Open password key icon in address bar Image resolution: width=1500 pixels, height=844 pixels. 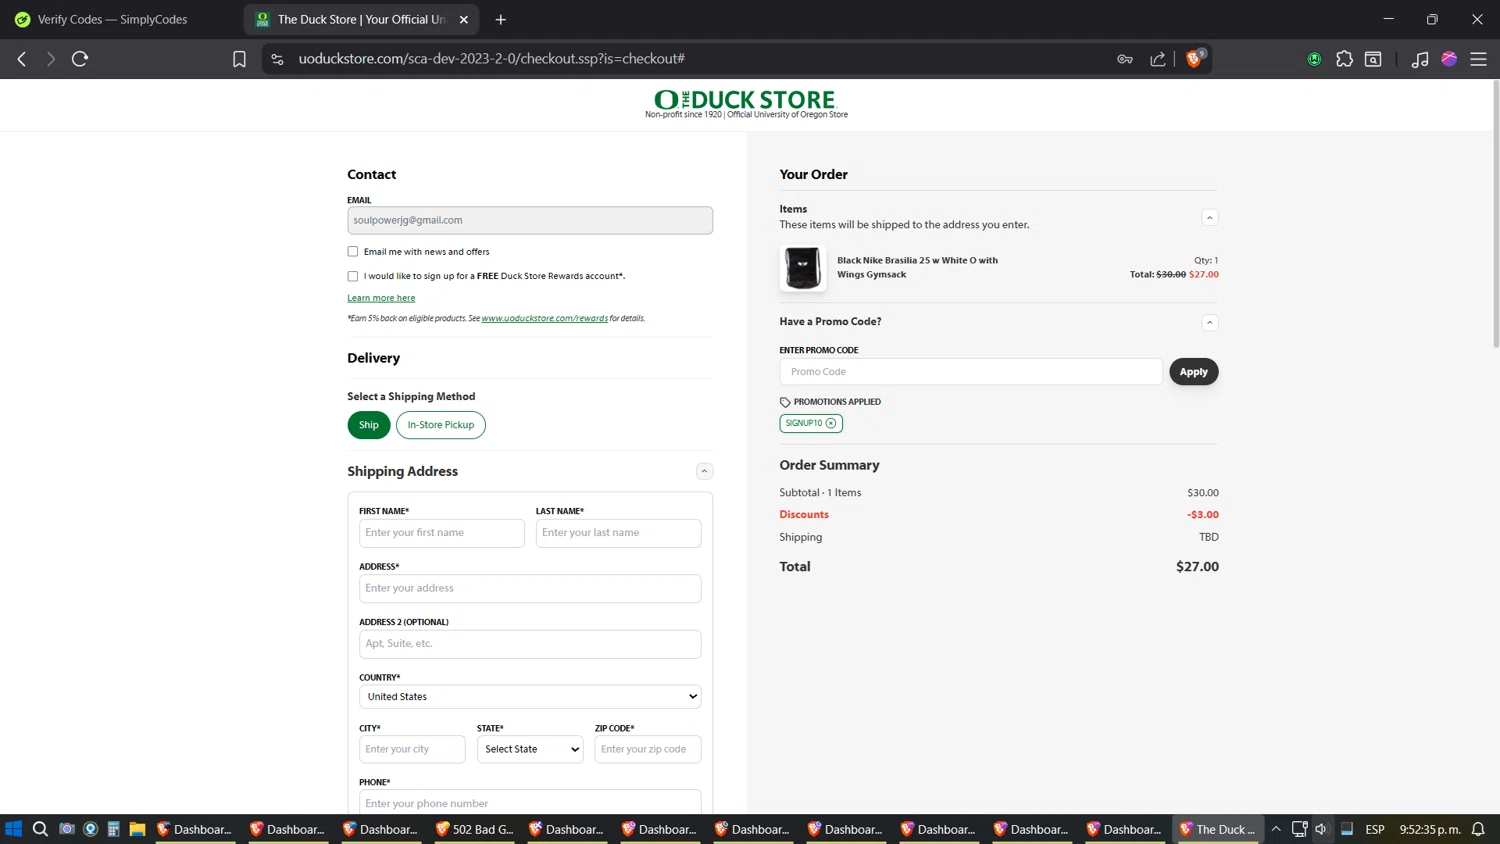click(1125, 59)
